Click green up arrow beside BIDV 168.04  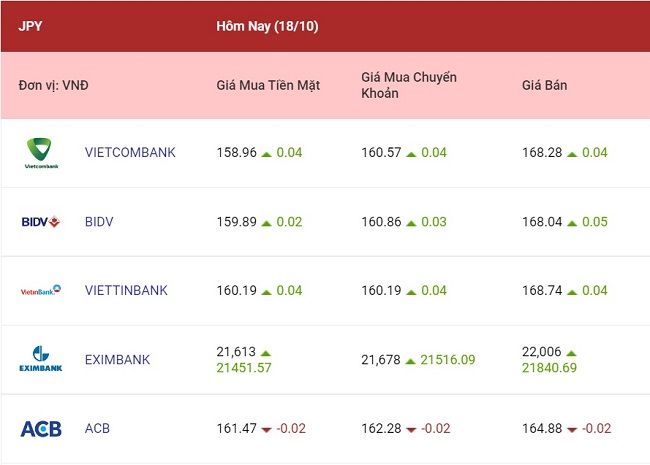pos(572,223)
